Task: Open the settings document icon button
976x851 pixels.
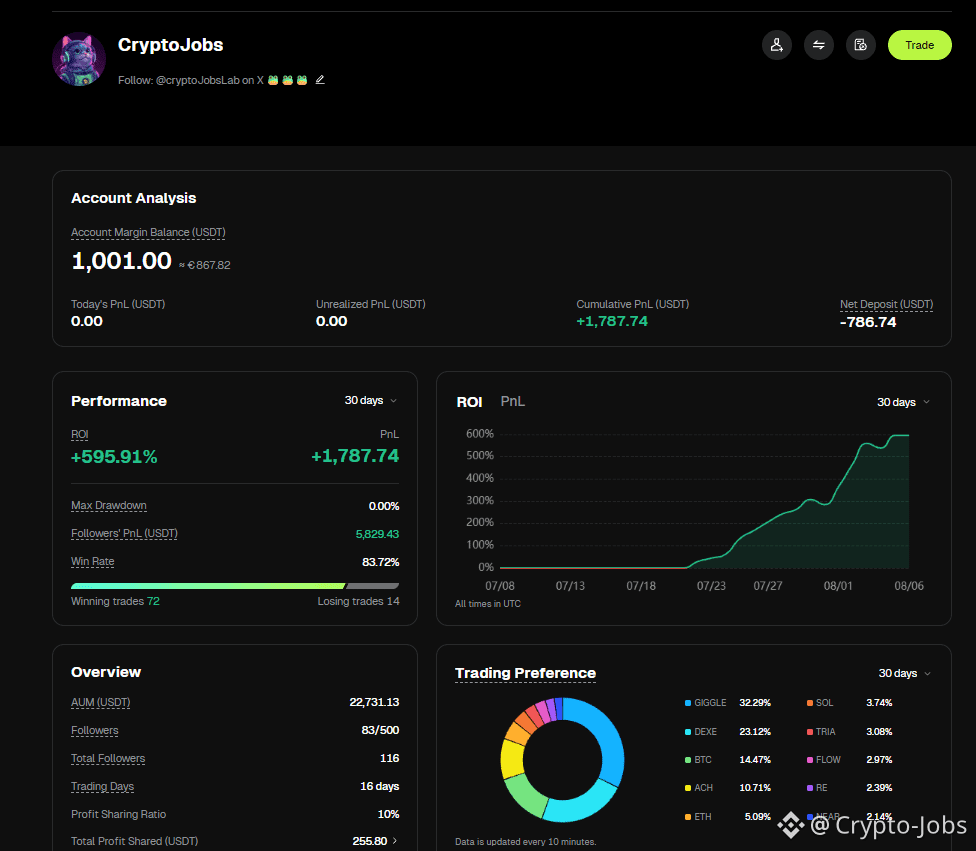Action: (x=860, y=45)
